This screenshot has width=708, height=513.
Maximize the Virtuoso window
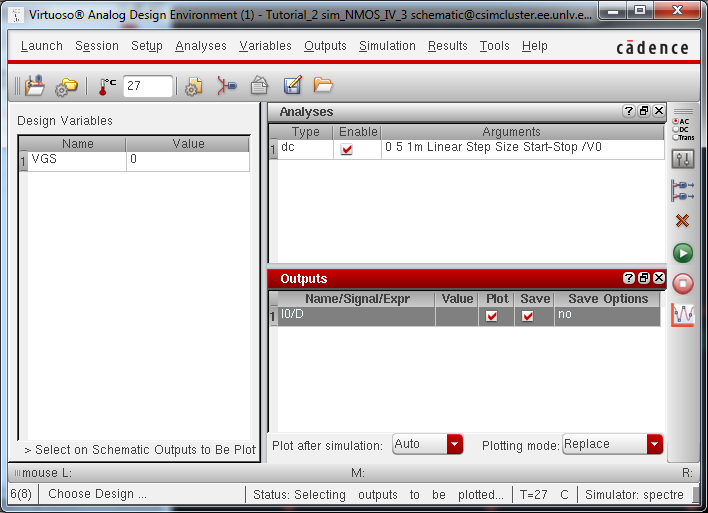[x=640, y=10]
